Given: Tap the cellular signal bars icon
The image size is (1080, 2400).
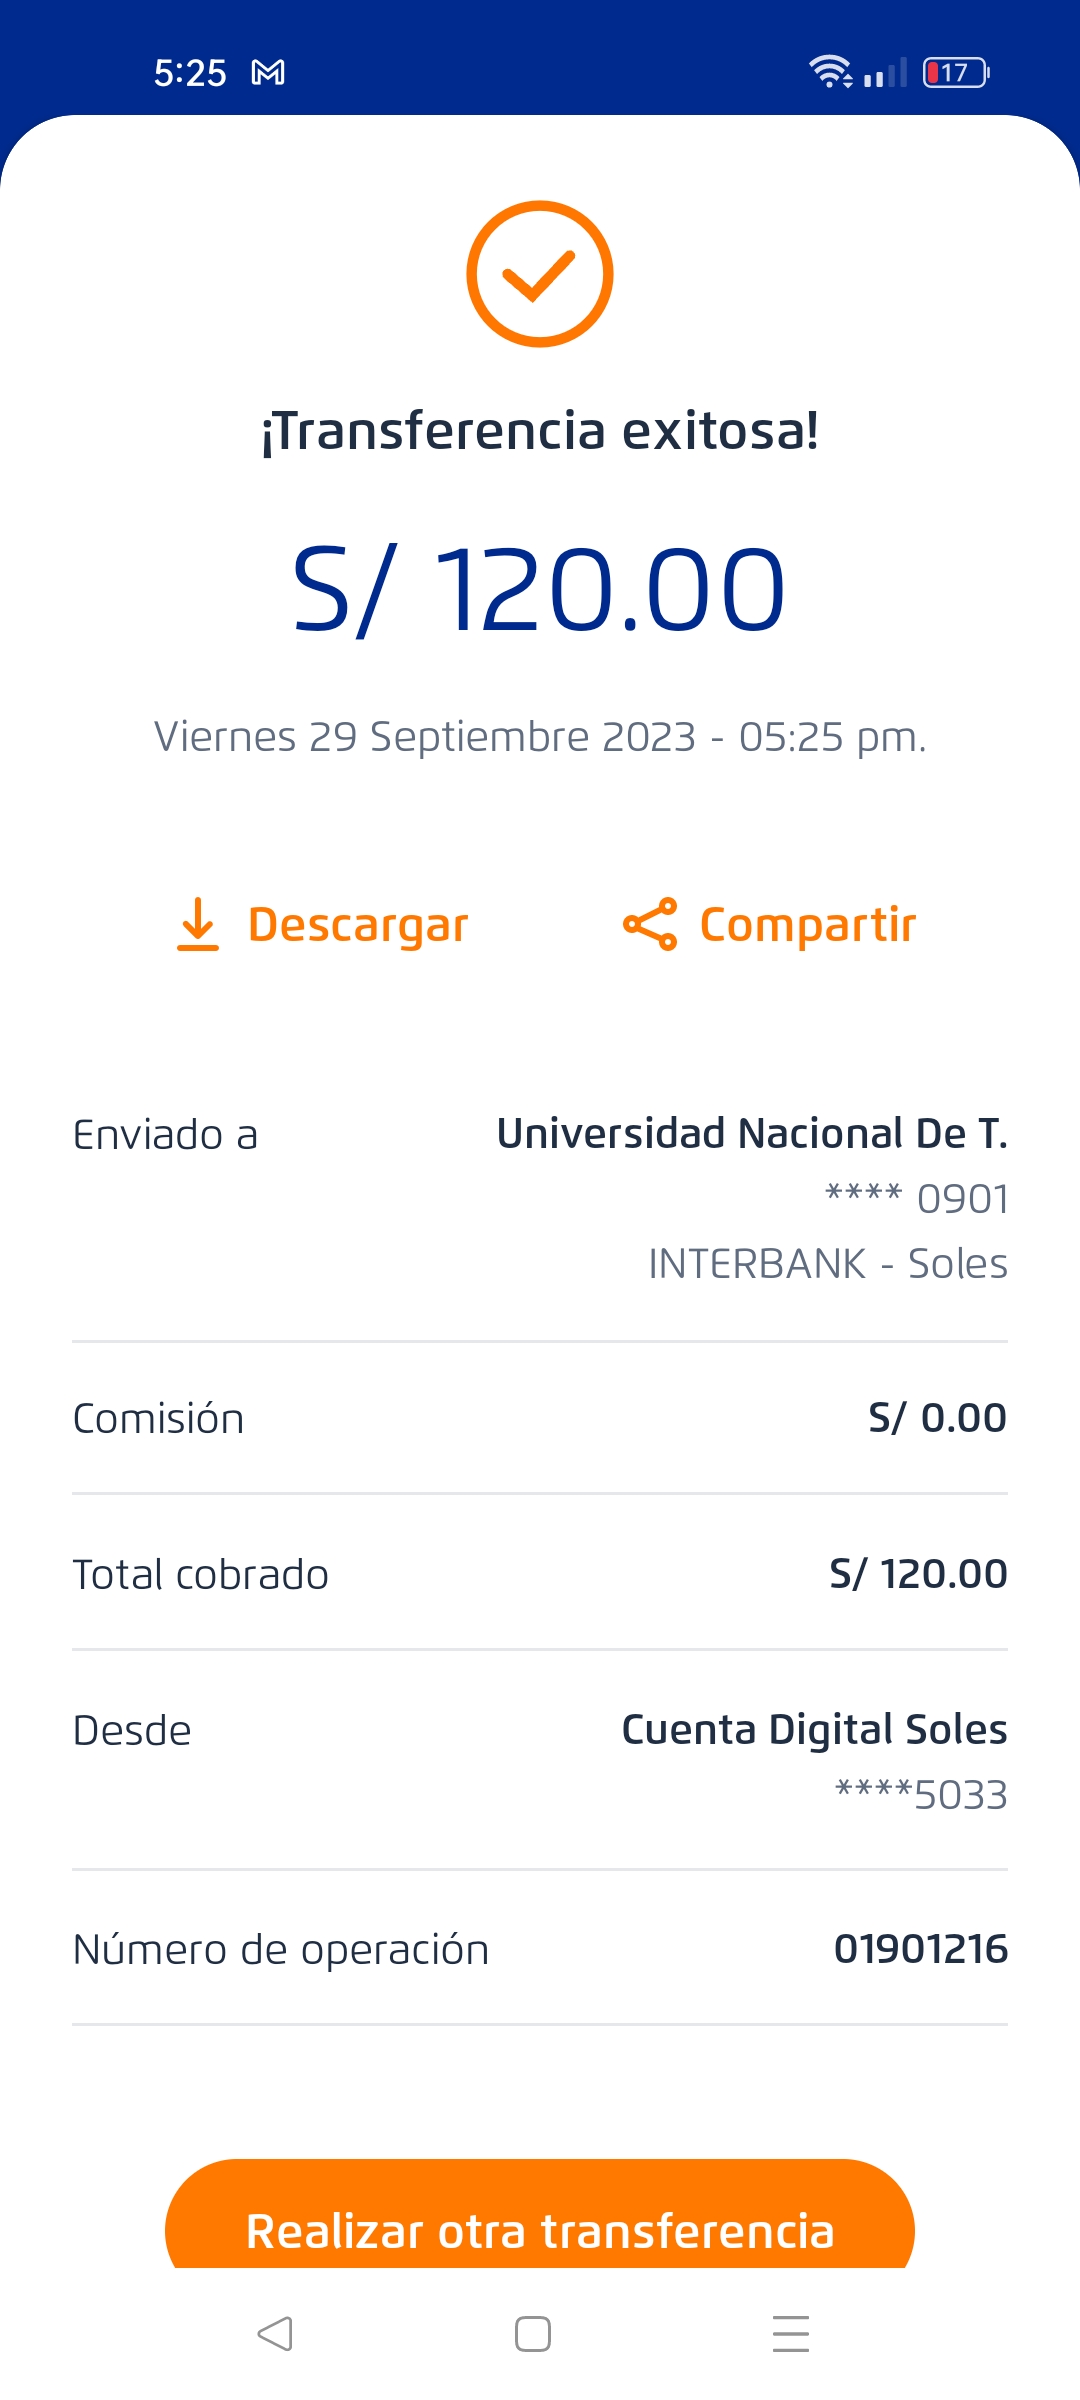Looking at the screenshot, I should pos(885,73).
